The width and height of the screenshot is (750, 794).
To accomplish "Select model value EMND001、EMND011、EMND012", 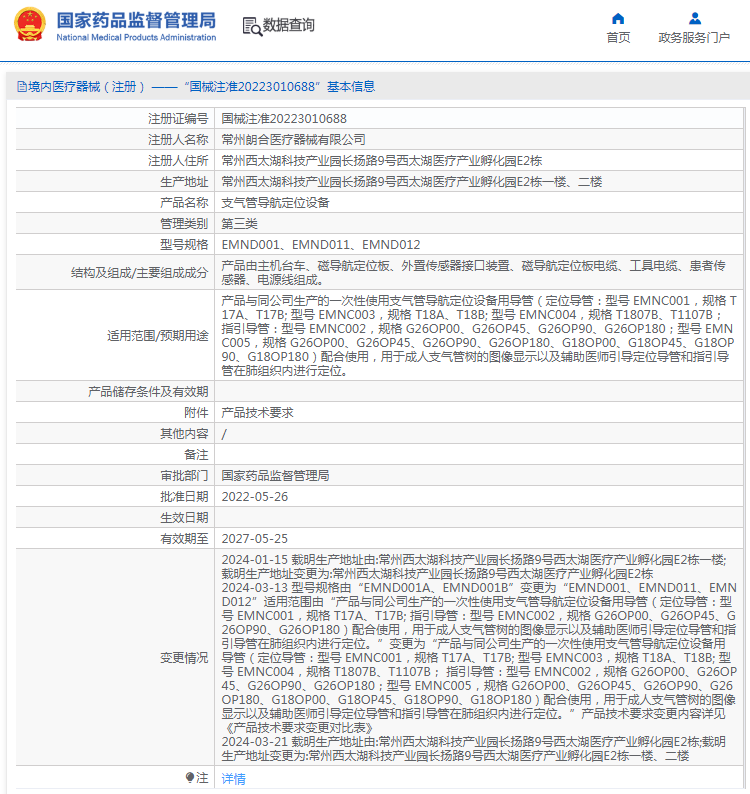I will [x=321, y=245].
